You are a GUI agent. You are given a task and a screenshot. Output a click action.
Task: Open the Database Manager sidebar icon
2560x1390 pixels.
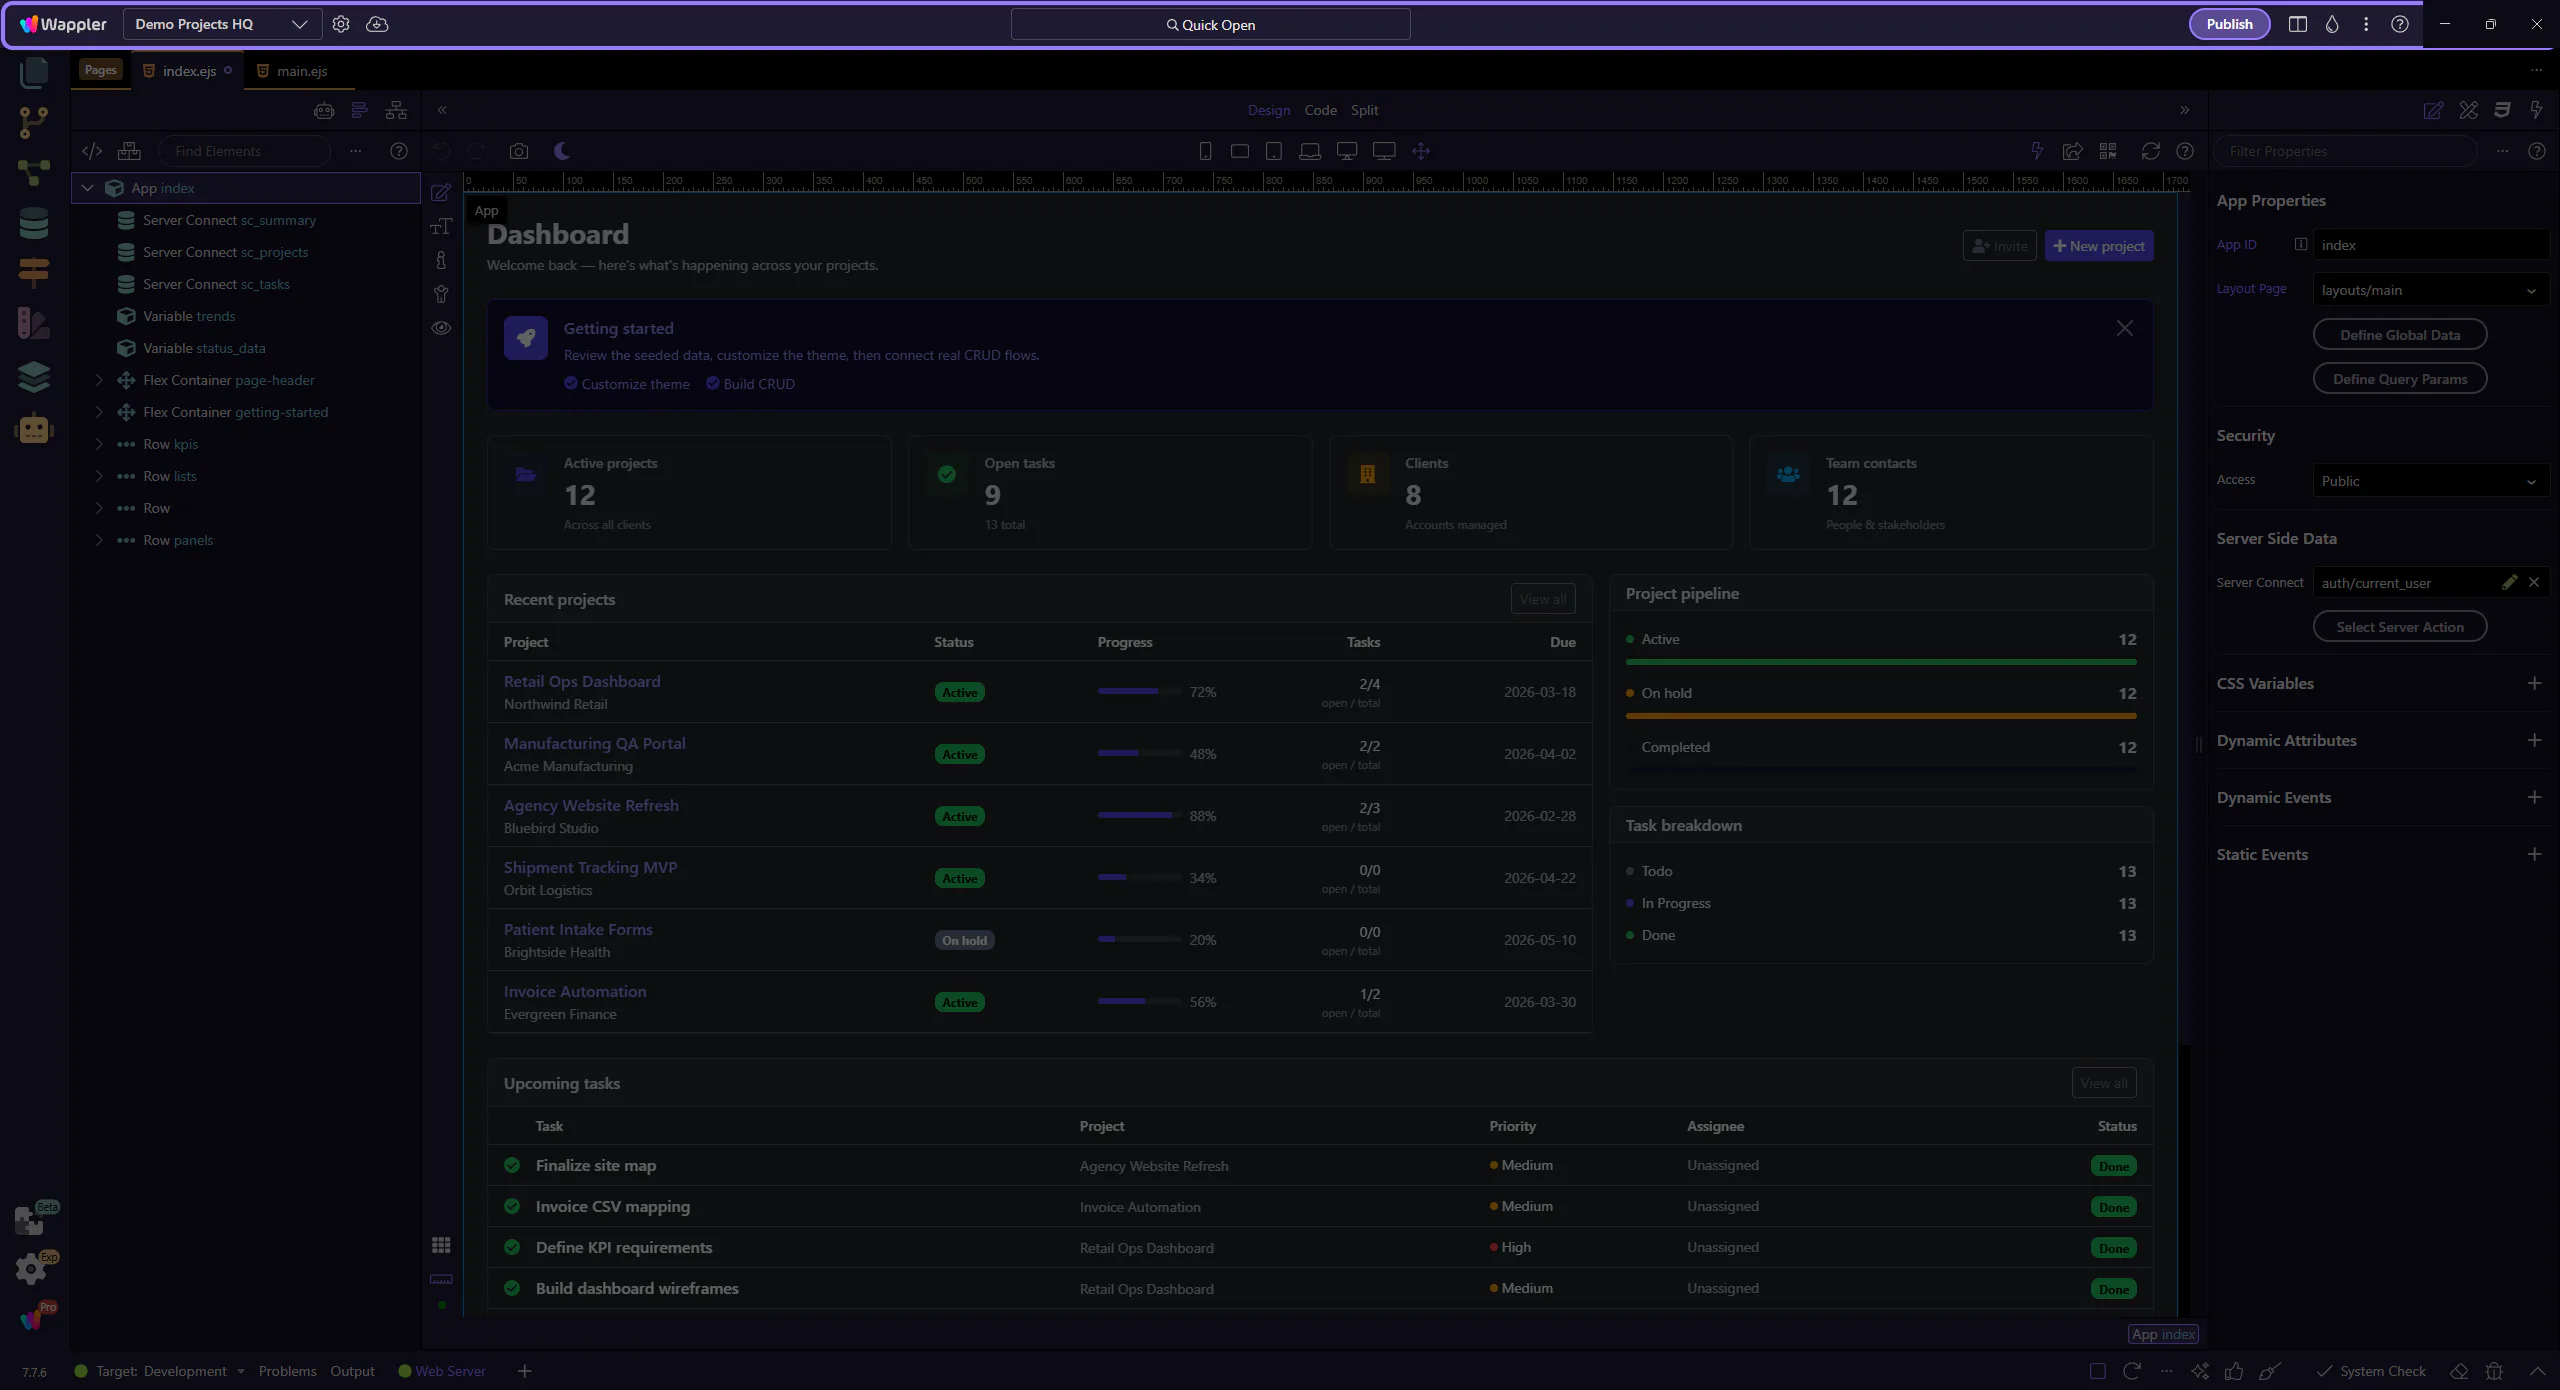click(34, 223)
